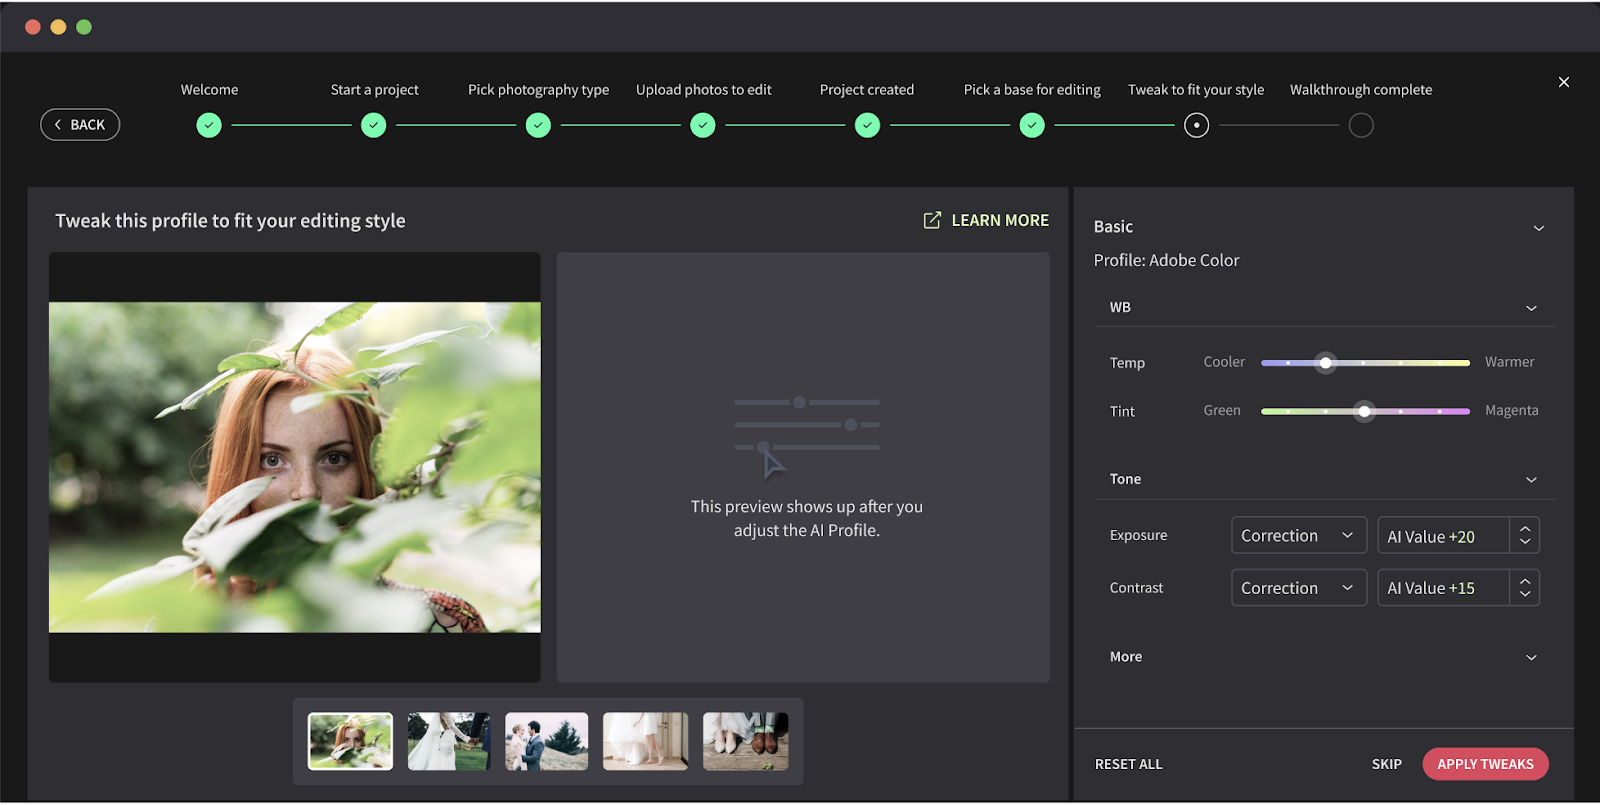Viewport: 1600px width, 805px height.
Task: Click RESET ALL
Action: click(1128, 764)
